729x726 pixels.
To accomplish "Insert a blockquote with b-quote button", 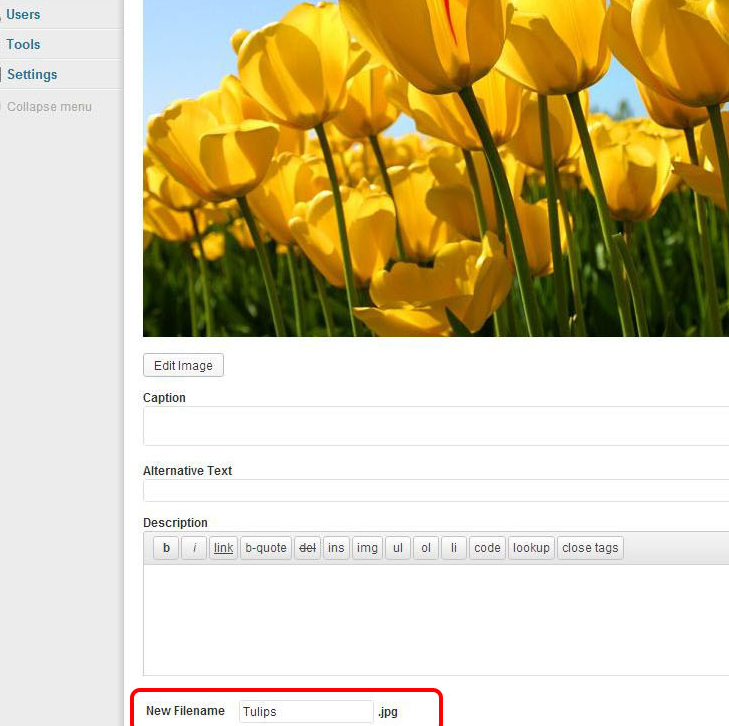I will pos(266,548).
